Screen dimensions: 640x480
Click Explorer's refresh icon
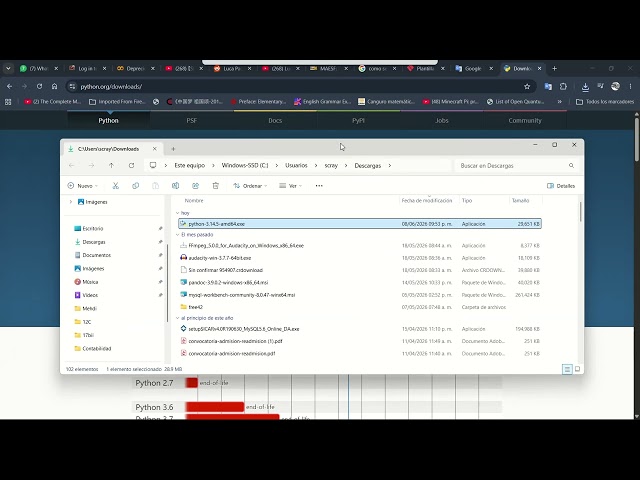point(131,165)
